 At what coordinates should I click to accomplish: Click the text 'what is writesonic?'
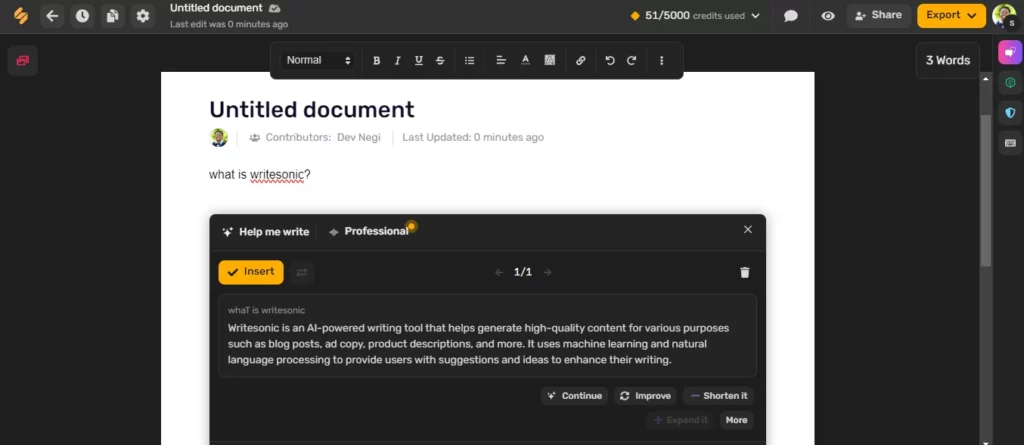[x=259, y=175]
